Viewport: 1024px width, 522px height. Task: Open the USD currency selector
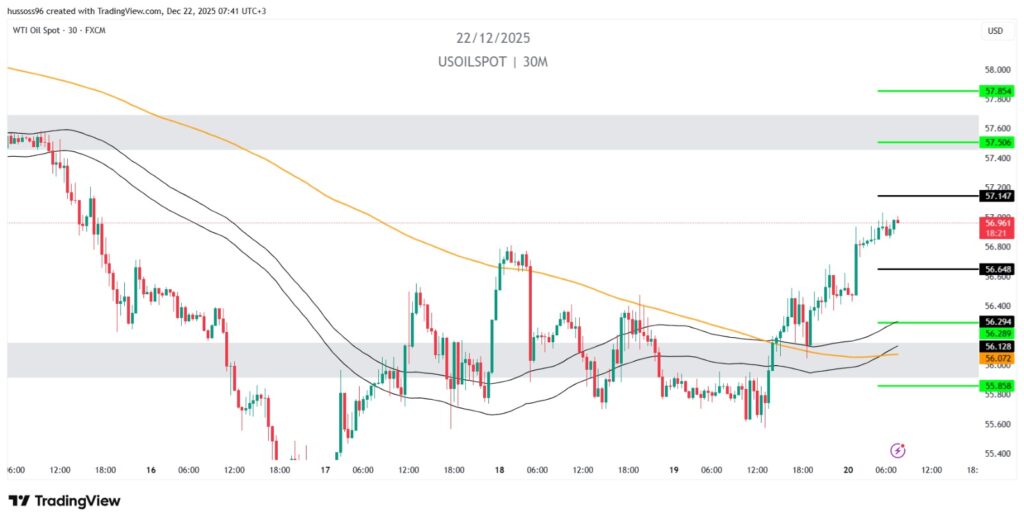(994, 31)
